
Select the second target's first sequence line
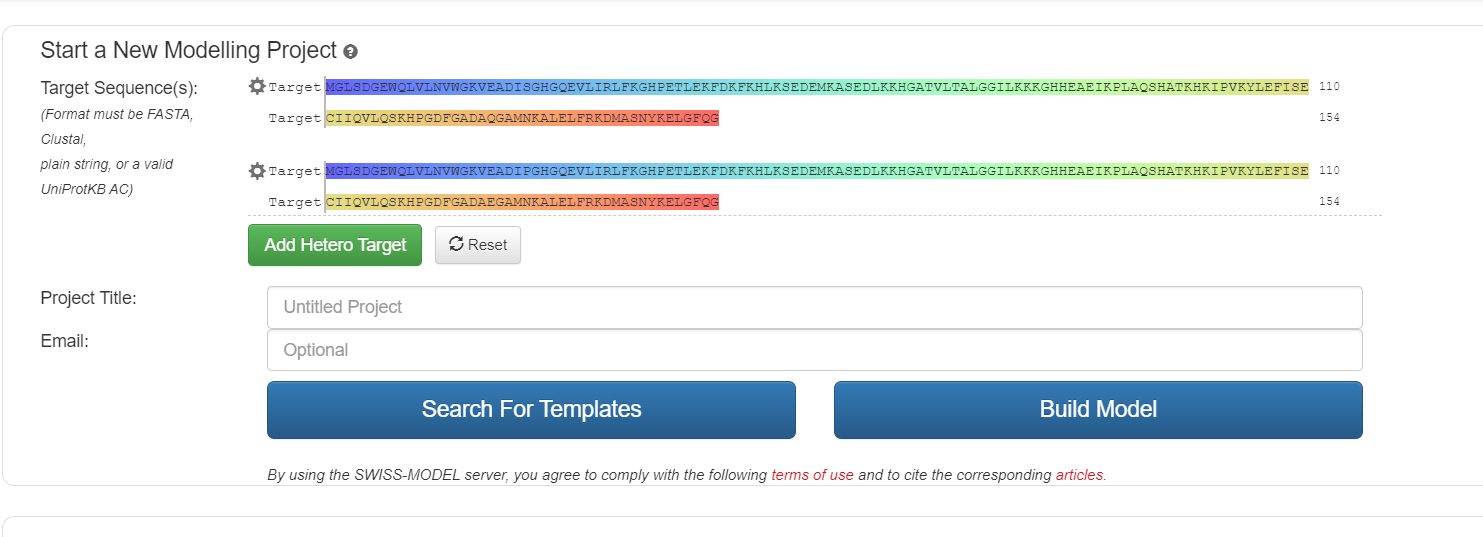[817, 171]
